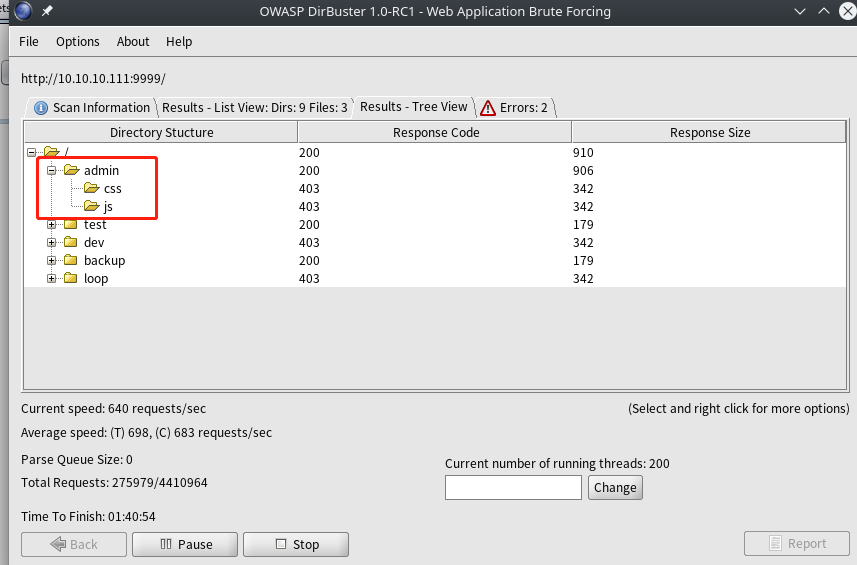This screenshot has height=565, width=857.
Task: Click the loop folder icon
Action: point(71,278)
